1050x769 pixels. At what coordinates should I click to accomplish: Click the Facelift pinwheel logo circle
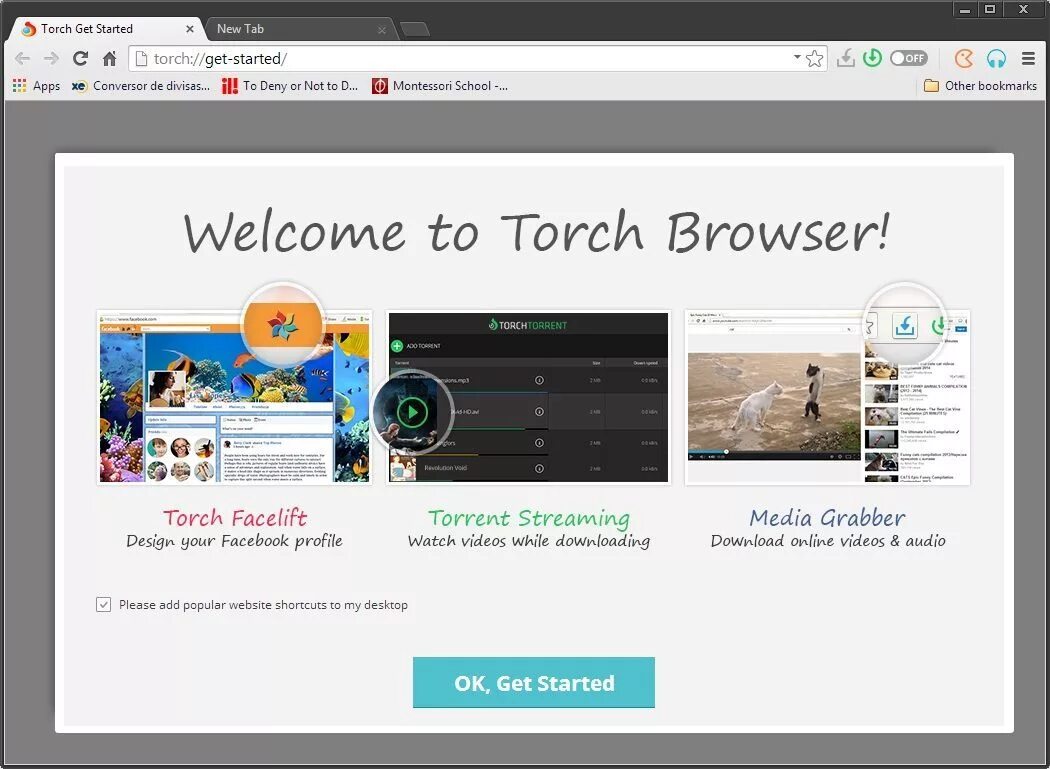tap(283, 325)
